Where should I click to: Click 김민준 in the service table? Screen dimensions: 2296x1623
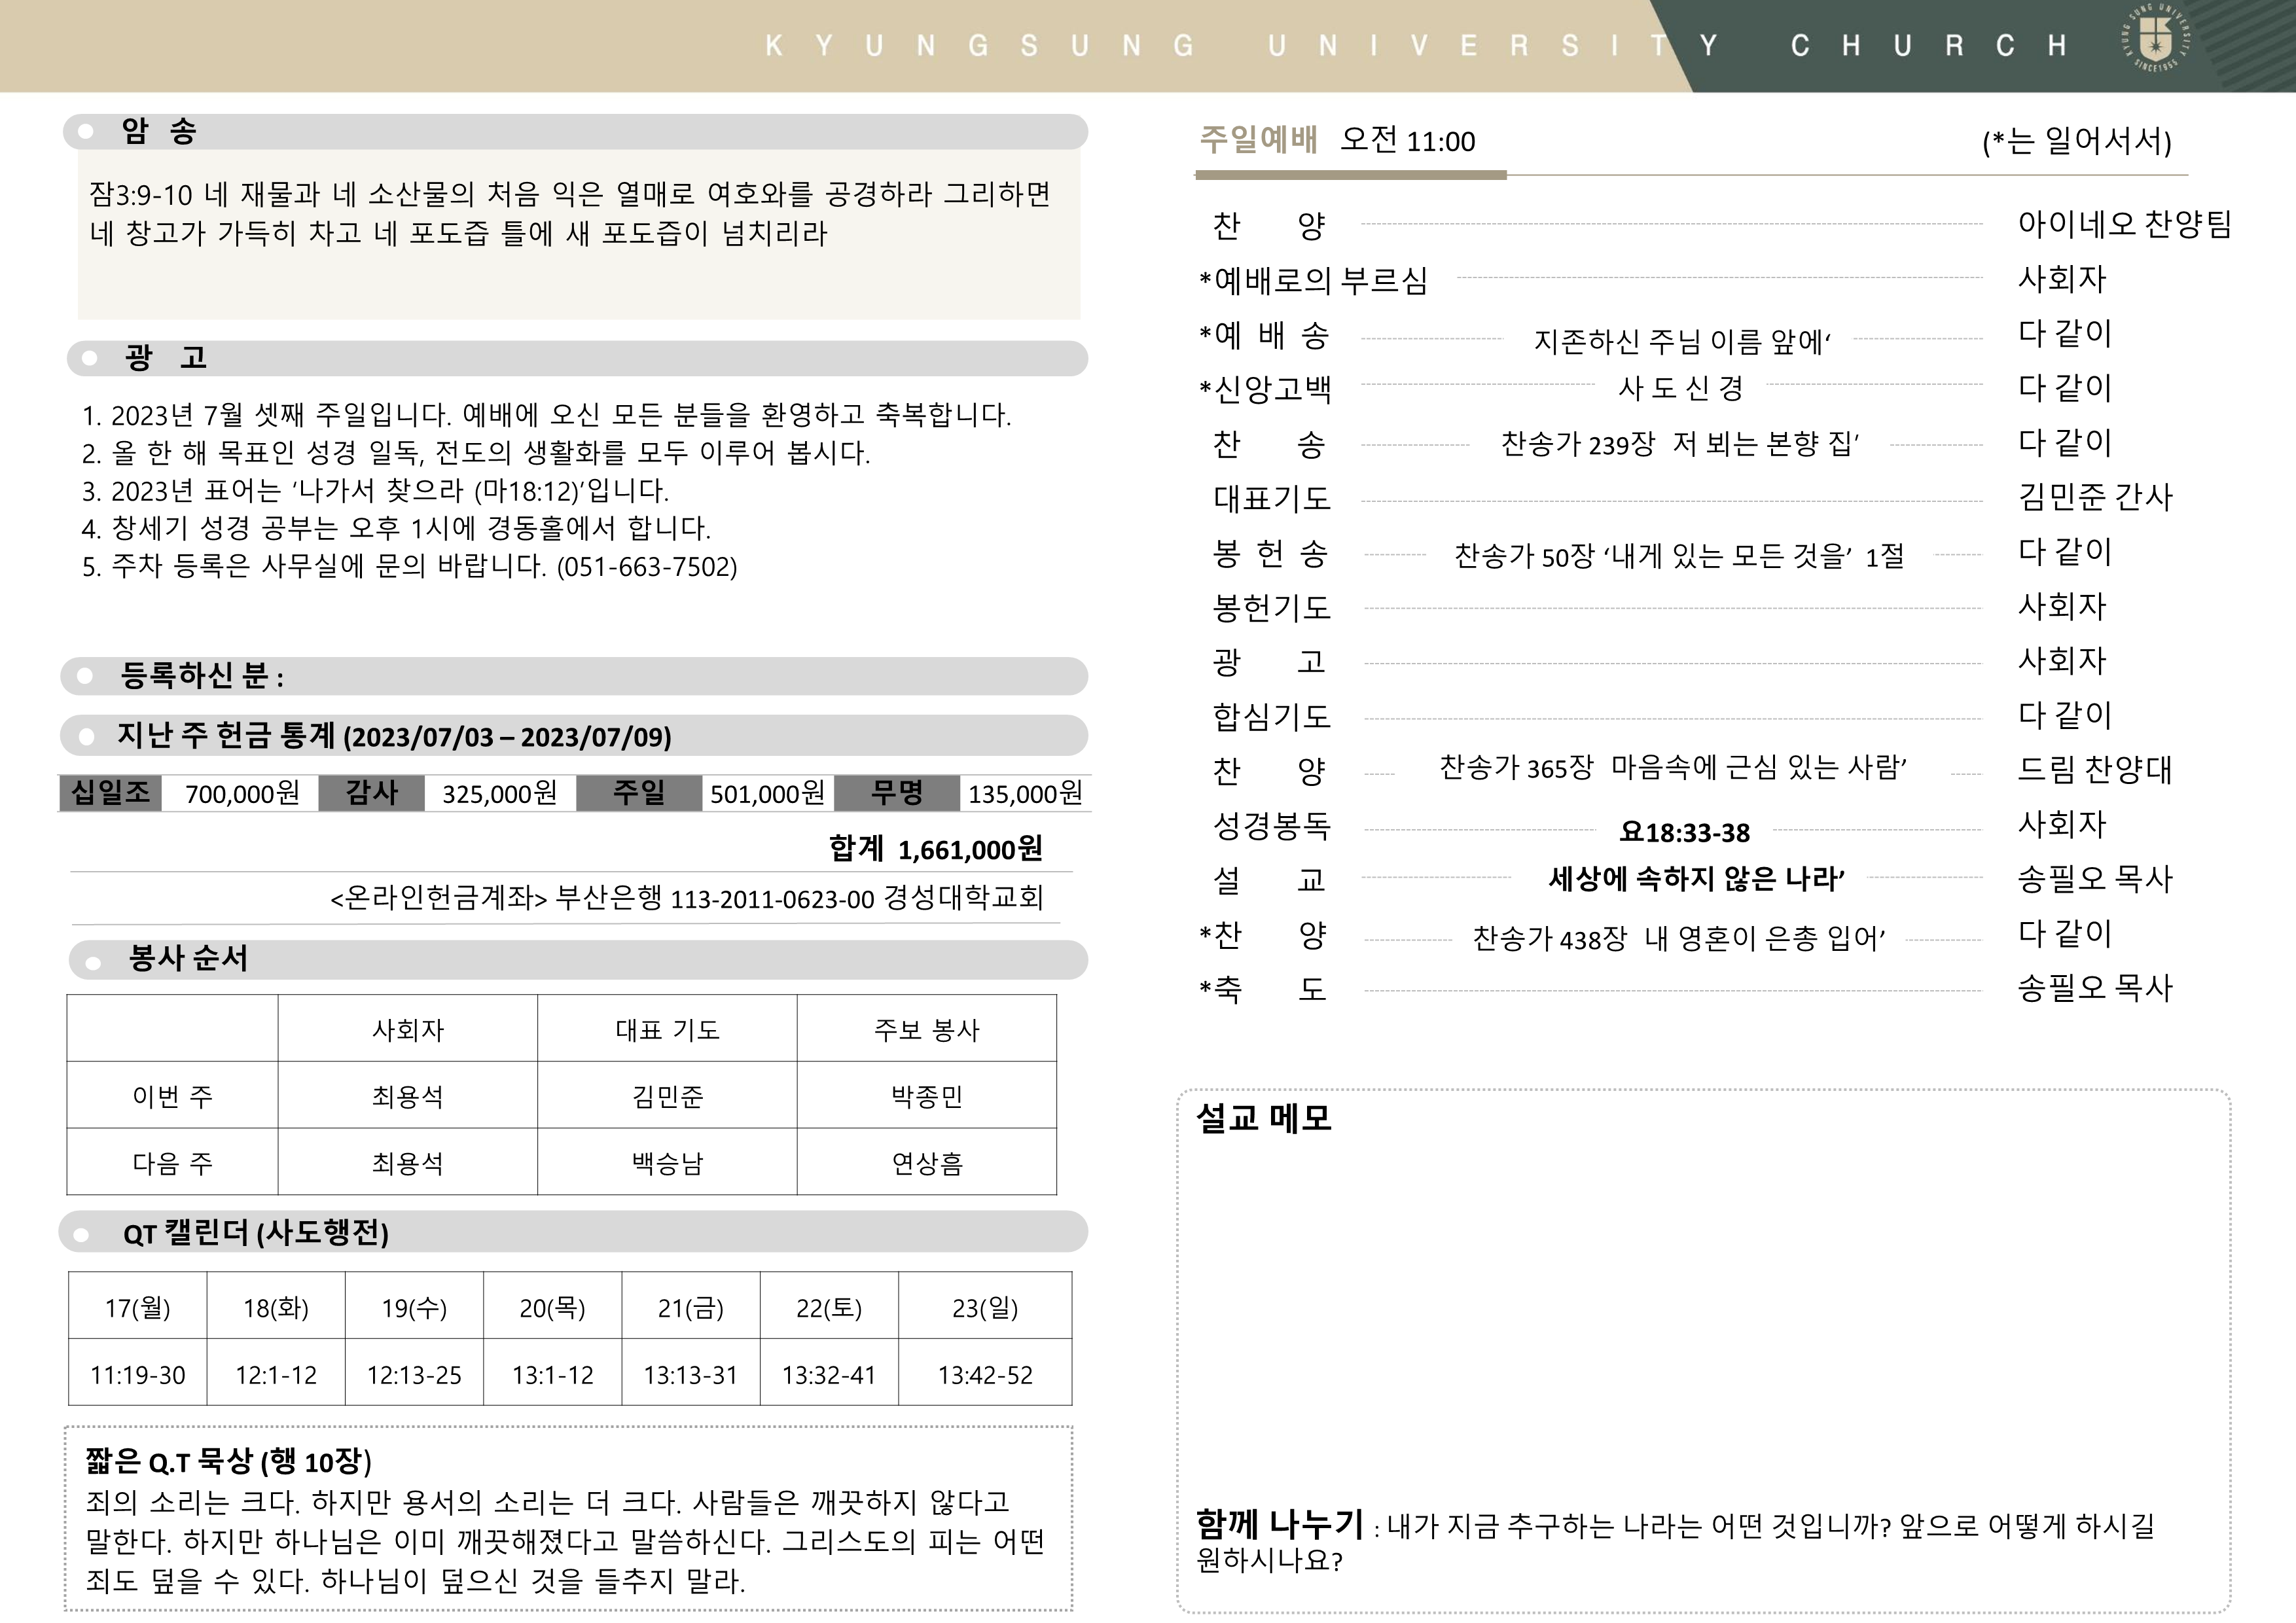pos(667,1096)
